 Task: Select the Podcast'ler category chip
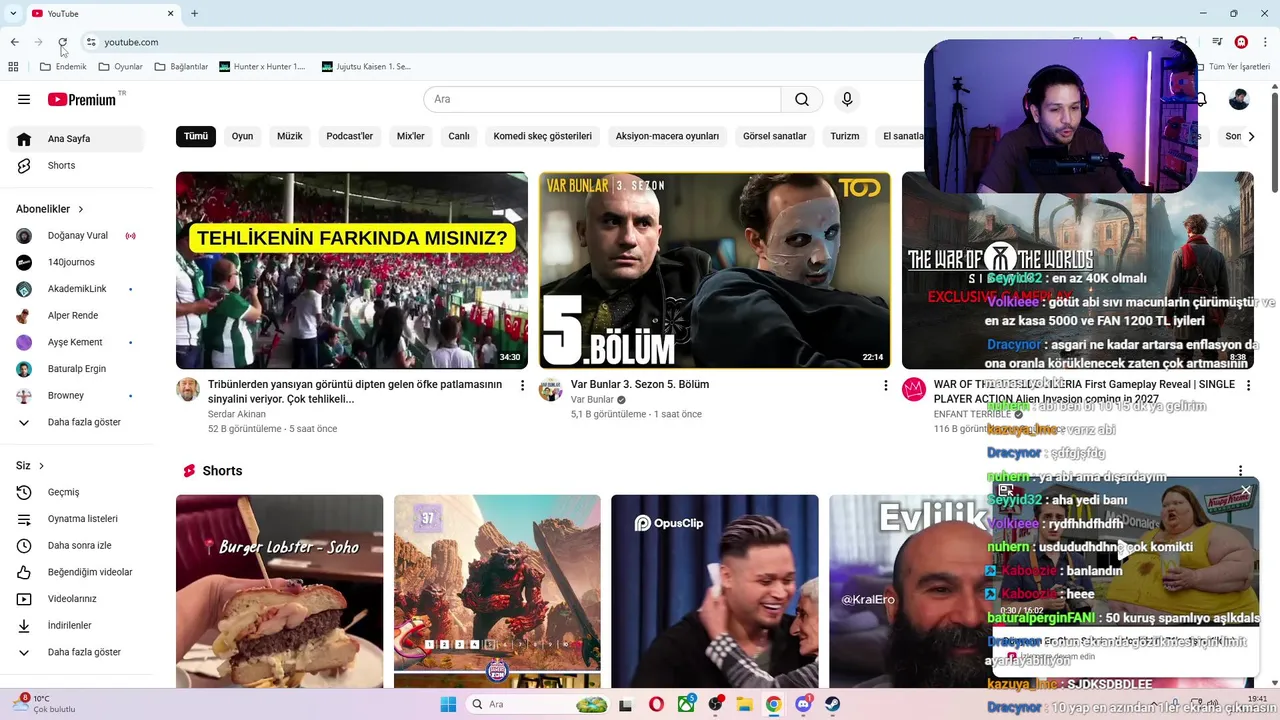click(350, 136)
